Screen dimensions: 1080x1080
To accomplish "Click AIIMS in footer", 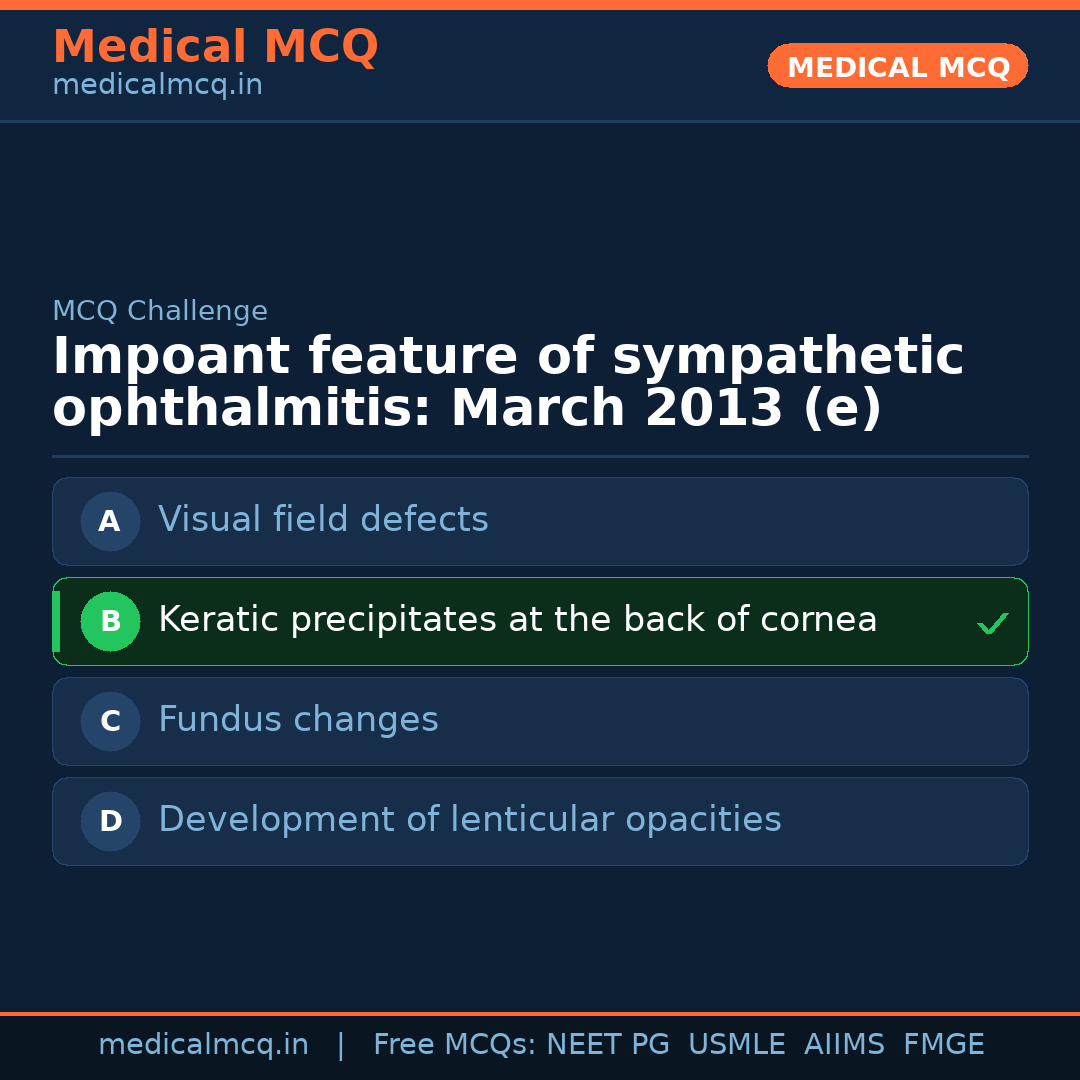I will [x=844, y=1045].
